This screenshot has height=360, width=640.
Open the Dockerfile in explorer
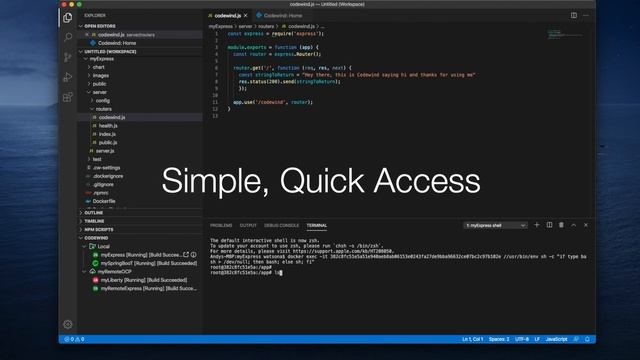point(104,201)
